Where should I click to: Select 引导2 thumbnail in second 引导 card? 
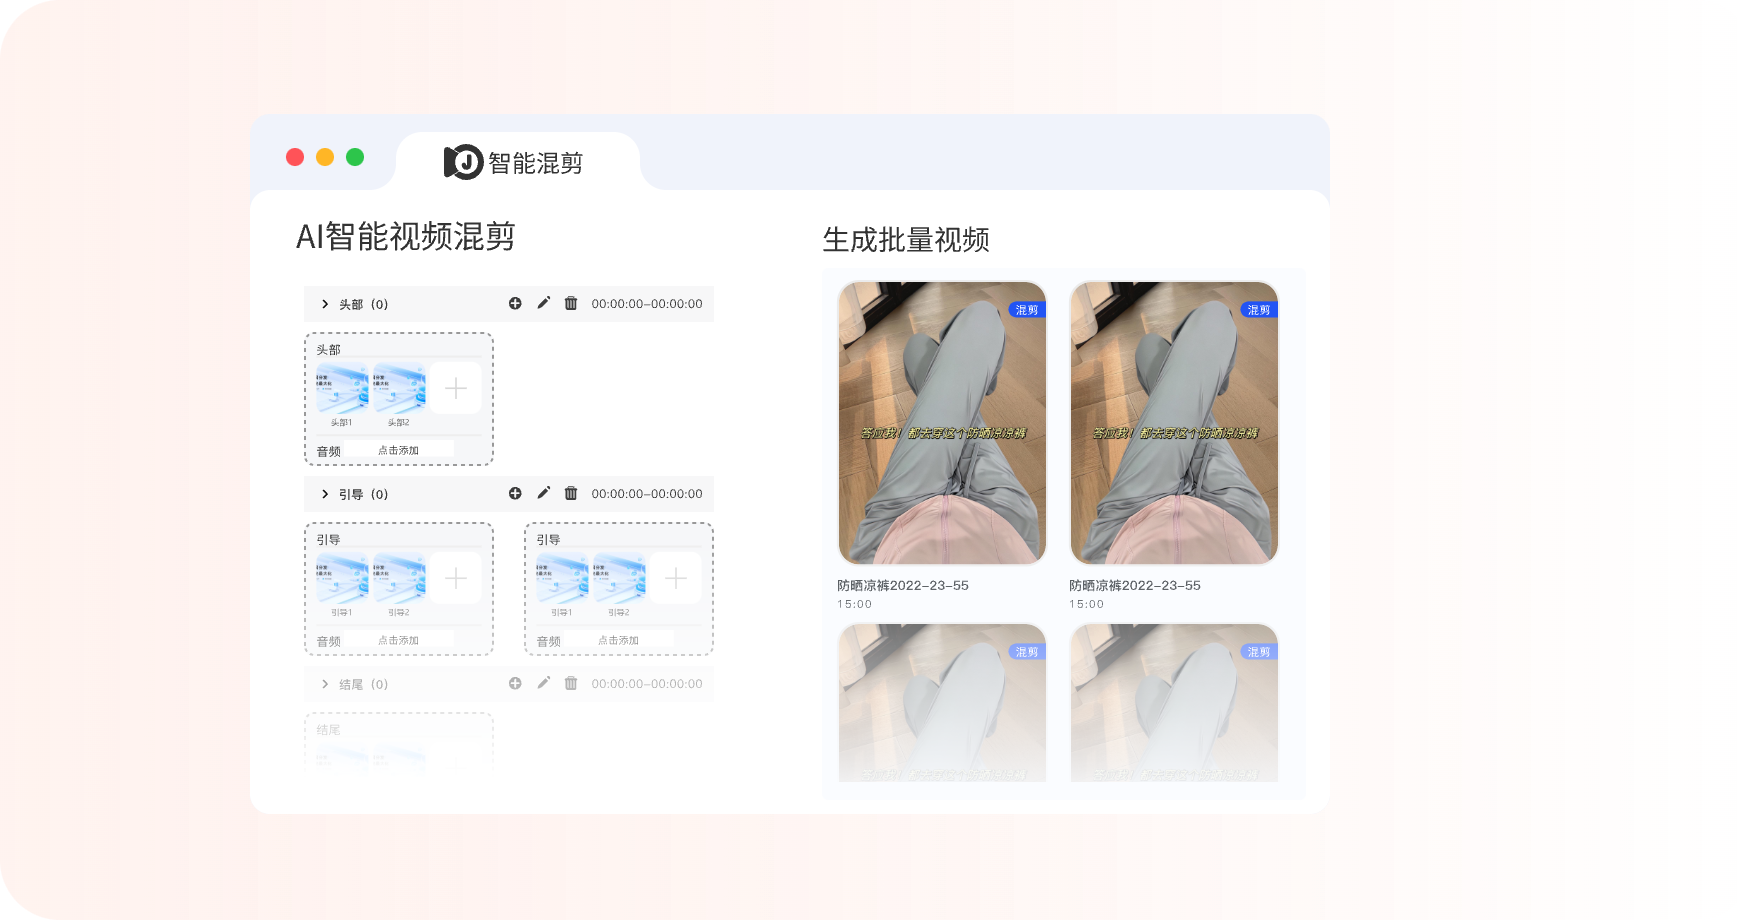[619, 579]
